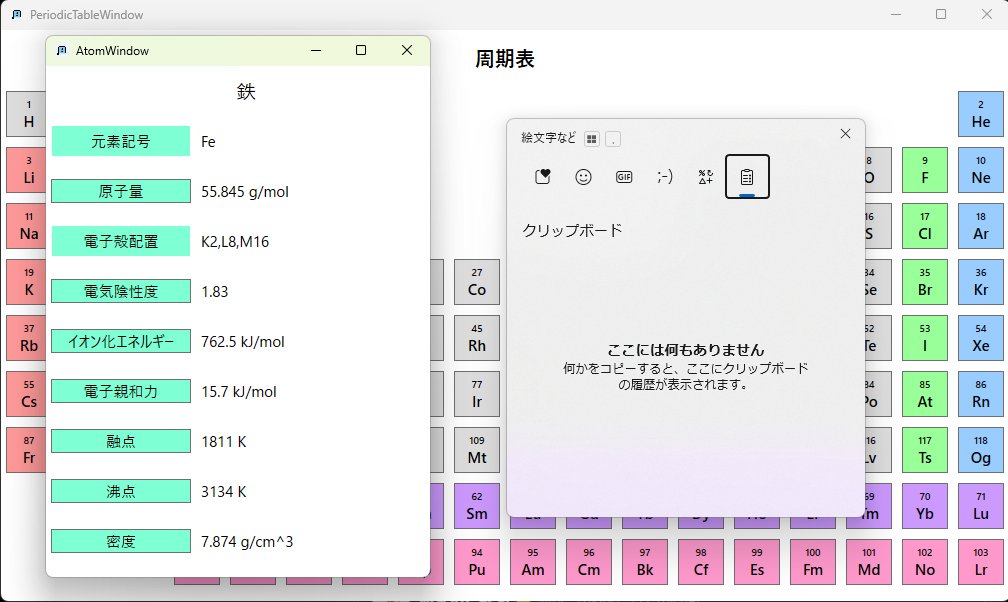Click the period key icon beside 絵文字など
The width and height of the screenshot is (1008, 602).
613,139
